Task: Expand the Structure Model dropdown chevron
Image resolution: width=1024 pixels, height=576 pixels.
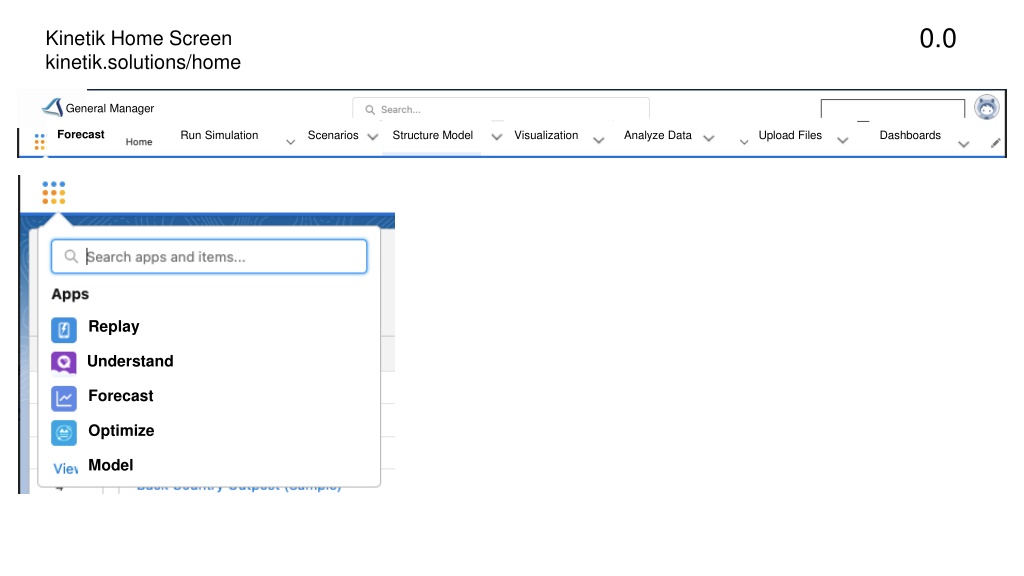Action: [497, 137]
